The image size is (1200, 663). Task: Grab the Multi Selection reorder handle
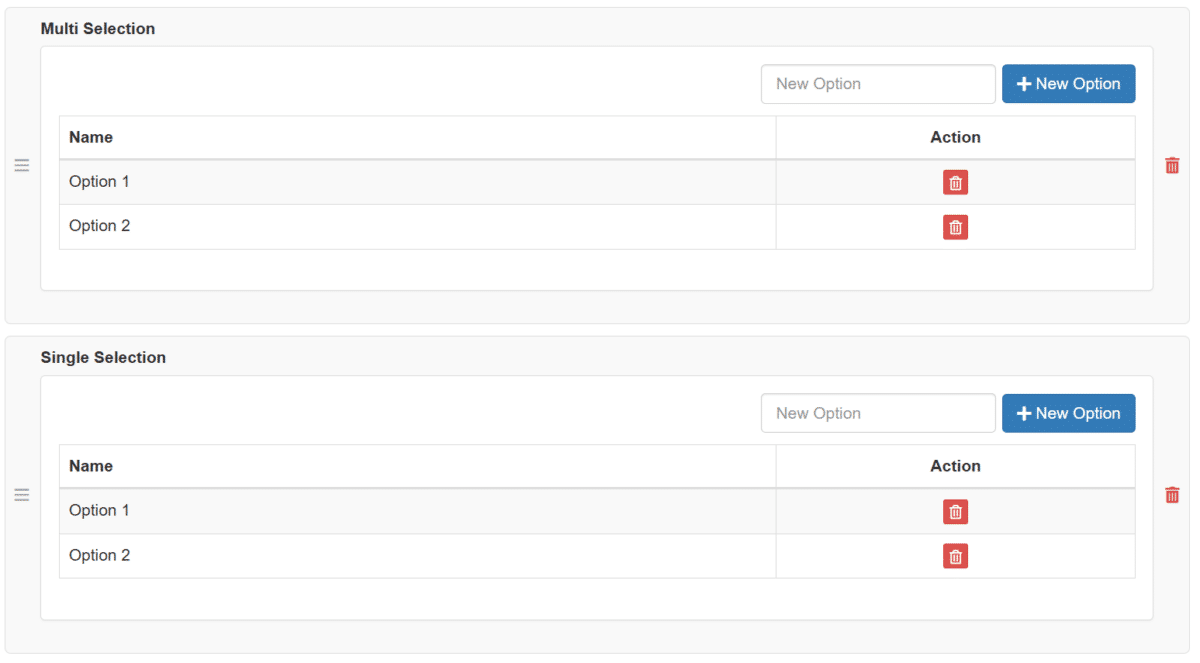(22, 165)
